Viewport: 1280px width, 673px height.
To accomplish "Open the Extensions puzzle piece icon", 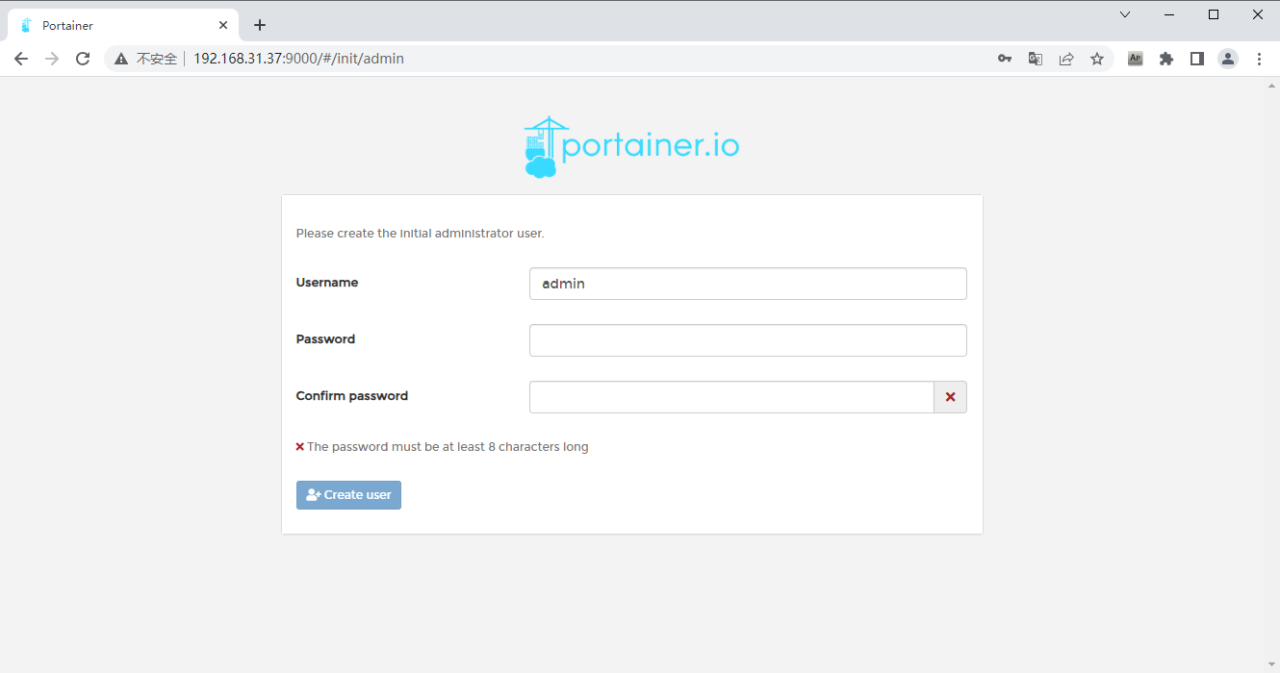I will click(1166, 58).
